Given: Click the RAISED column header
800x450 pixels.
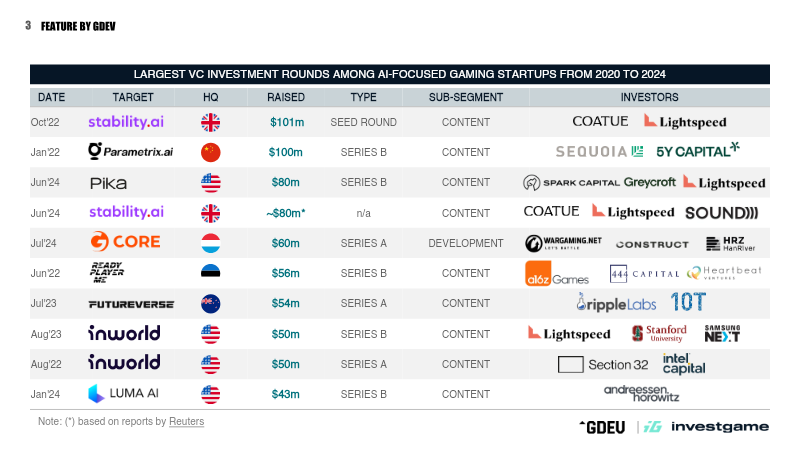Looking at the screenshot, I should 286,97.
